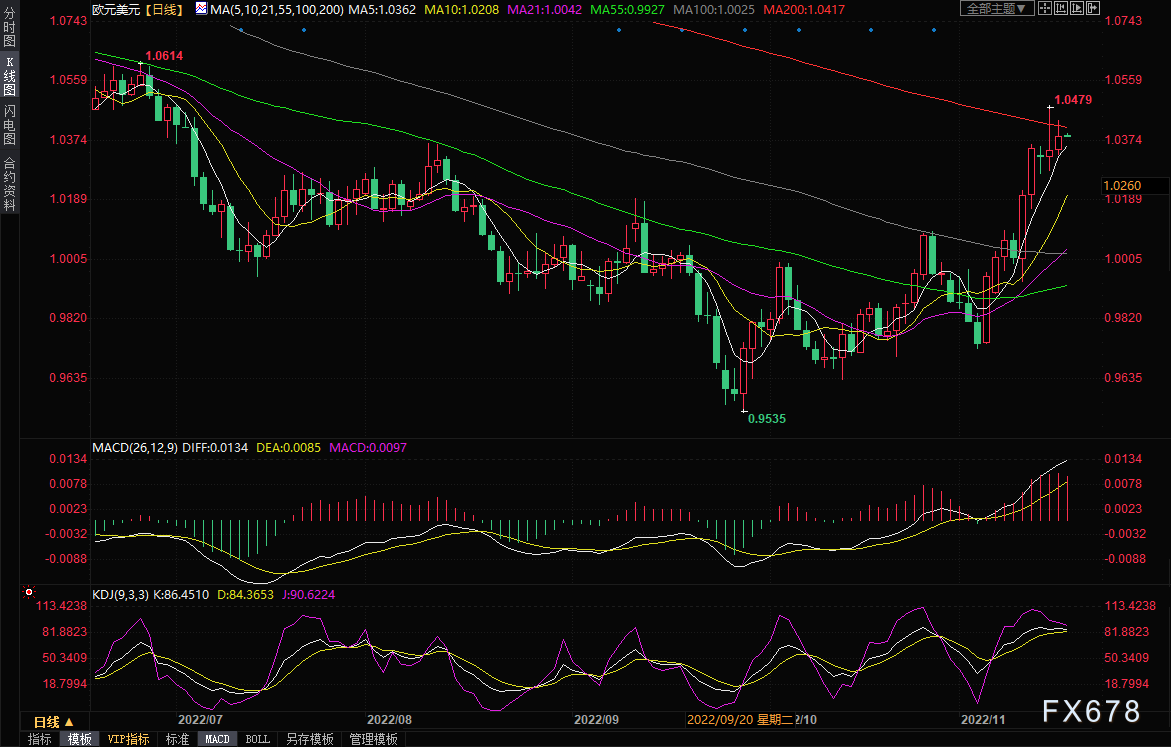Toggle the MACD indicator template

217,739
